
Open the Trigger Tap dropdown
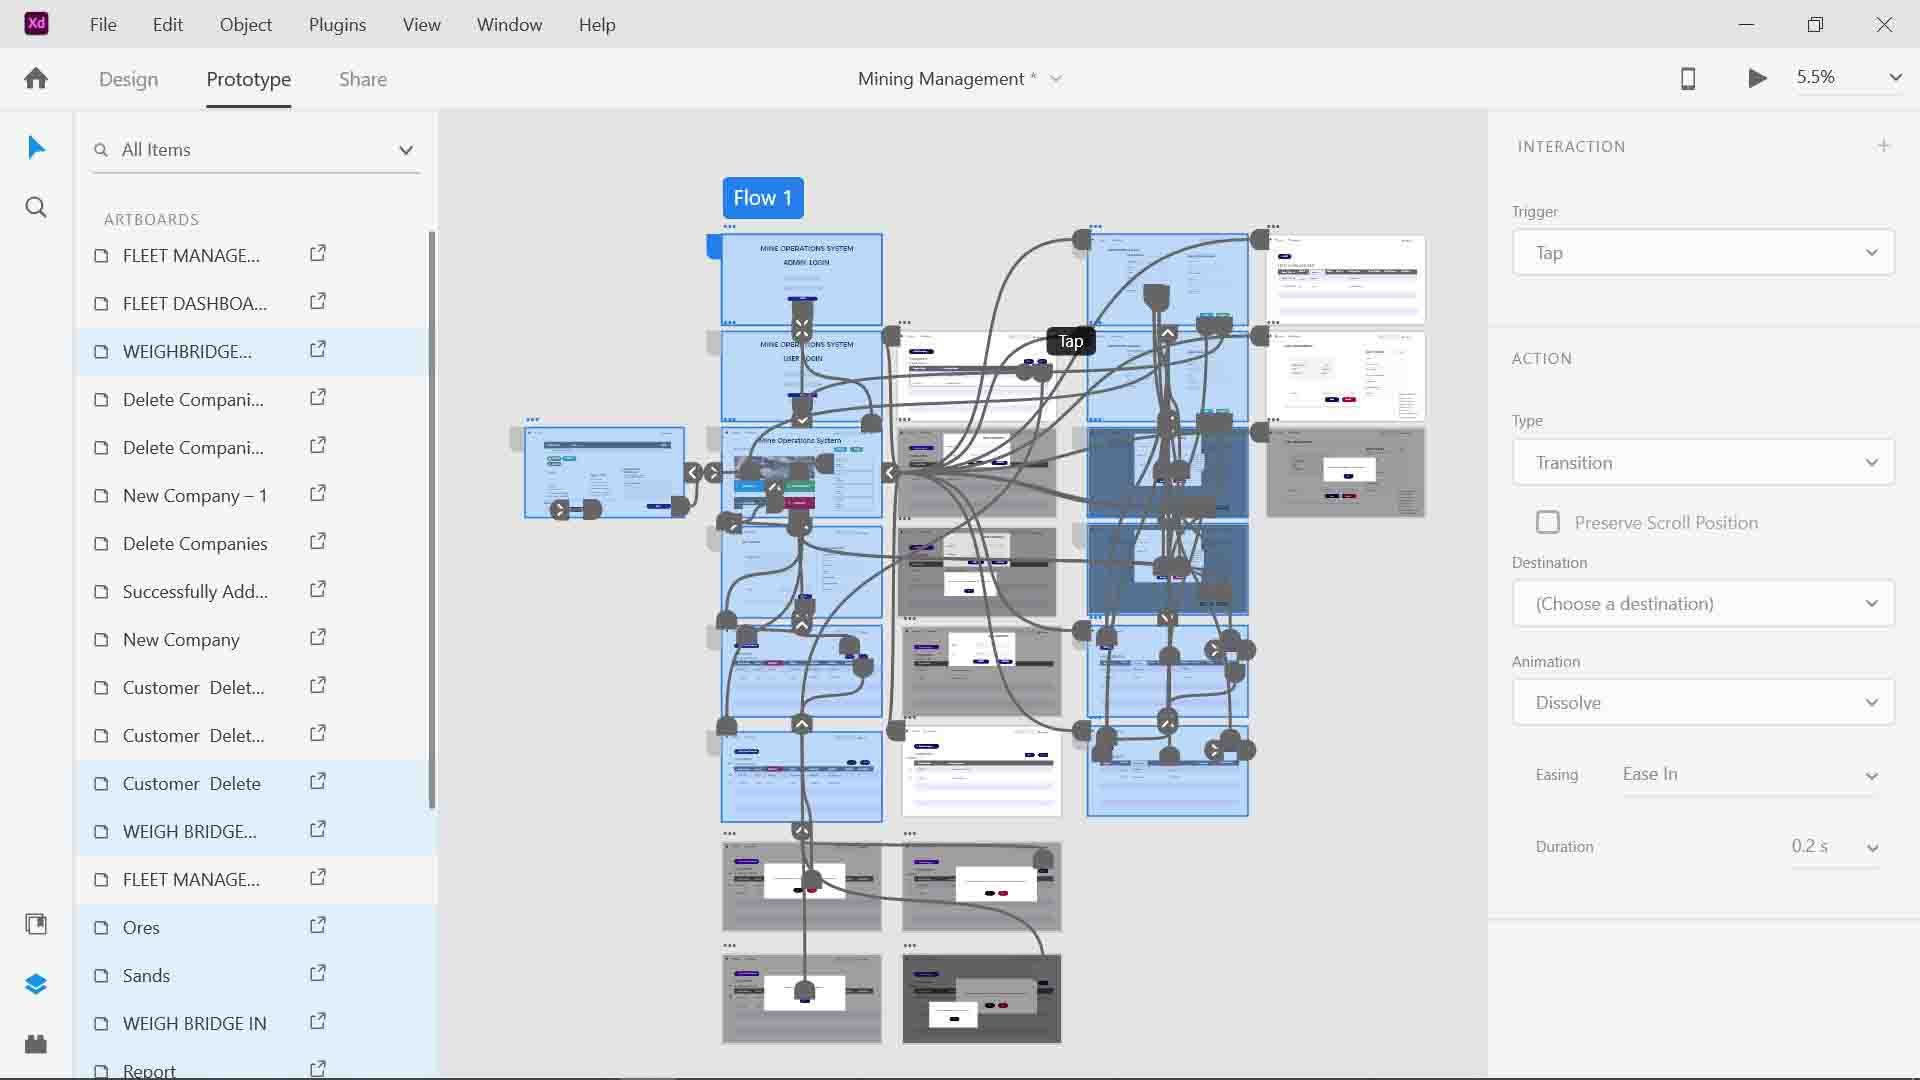(x=1703, y=253)
